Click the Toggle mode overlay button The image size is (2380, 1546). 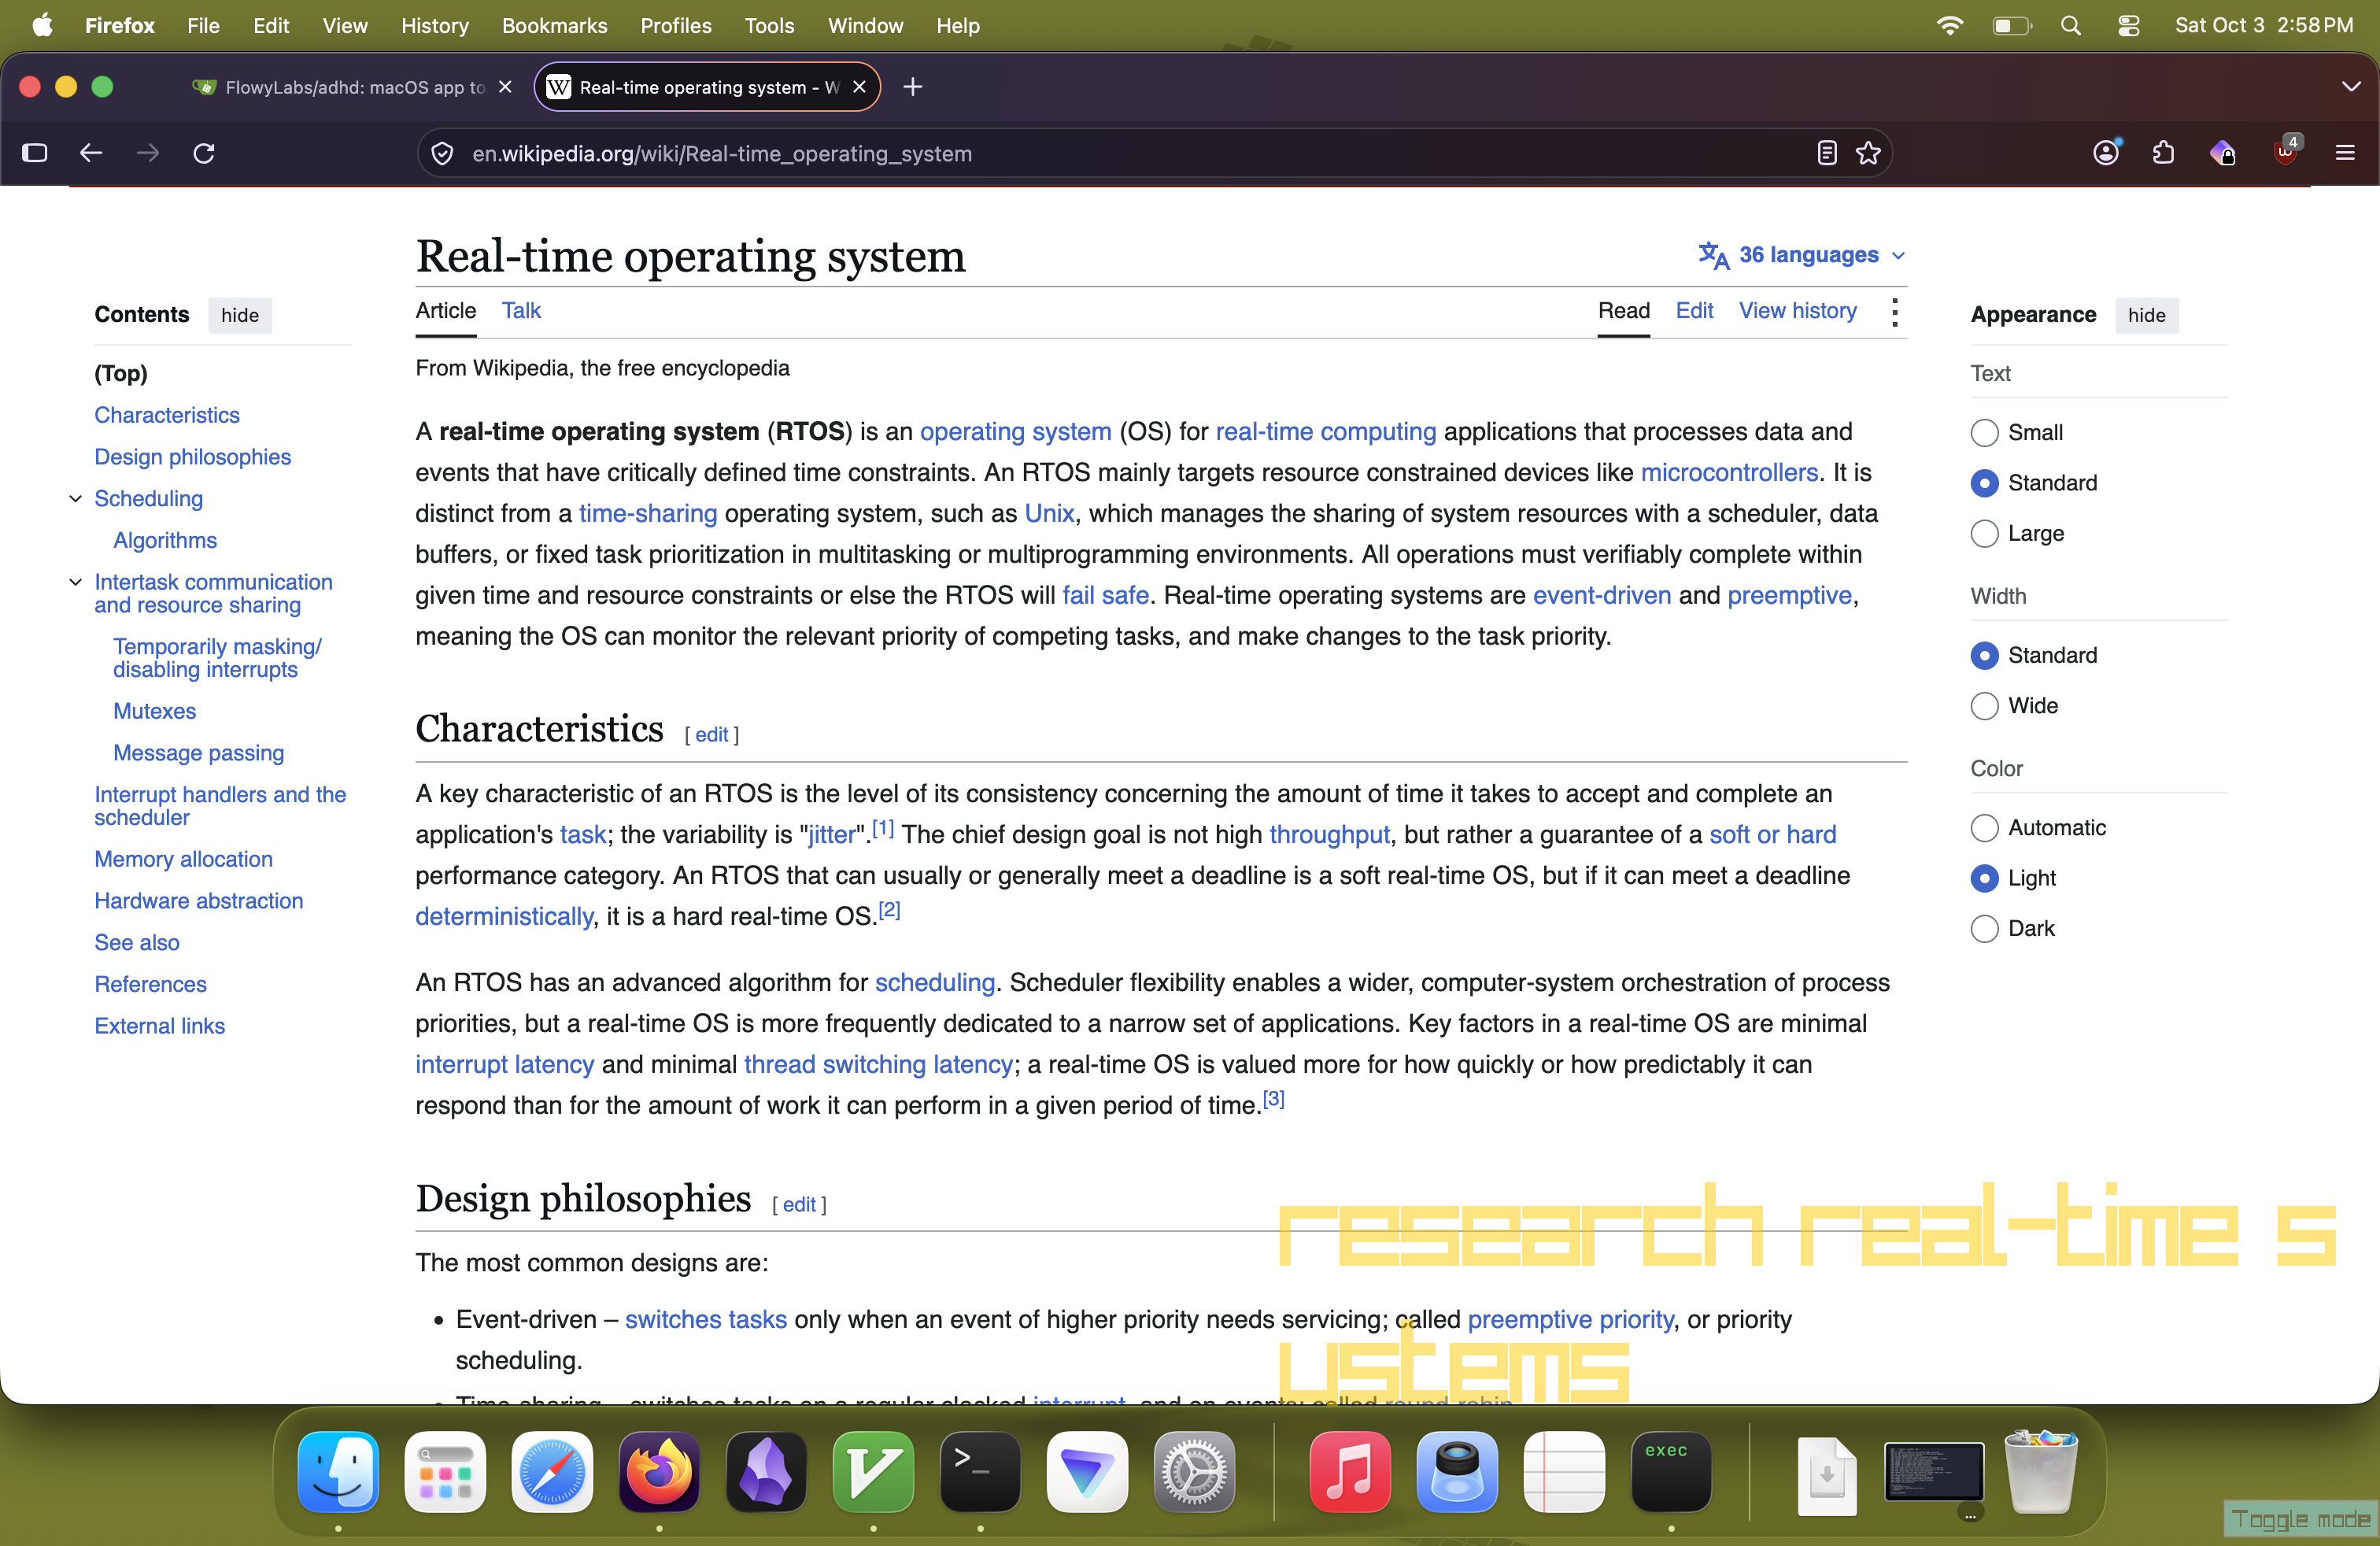2300,1520
